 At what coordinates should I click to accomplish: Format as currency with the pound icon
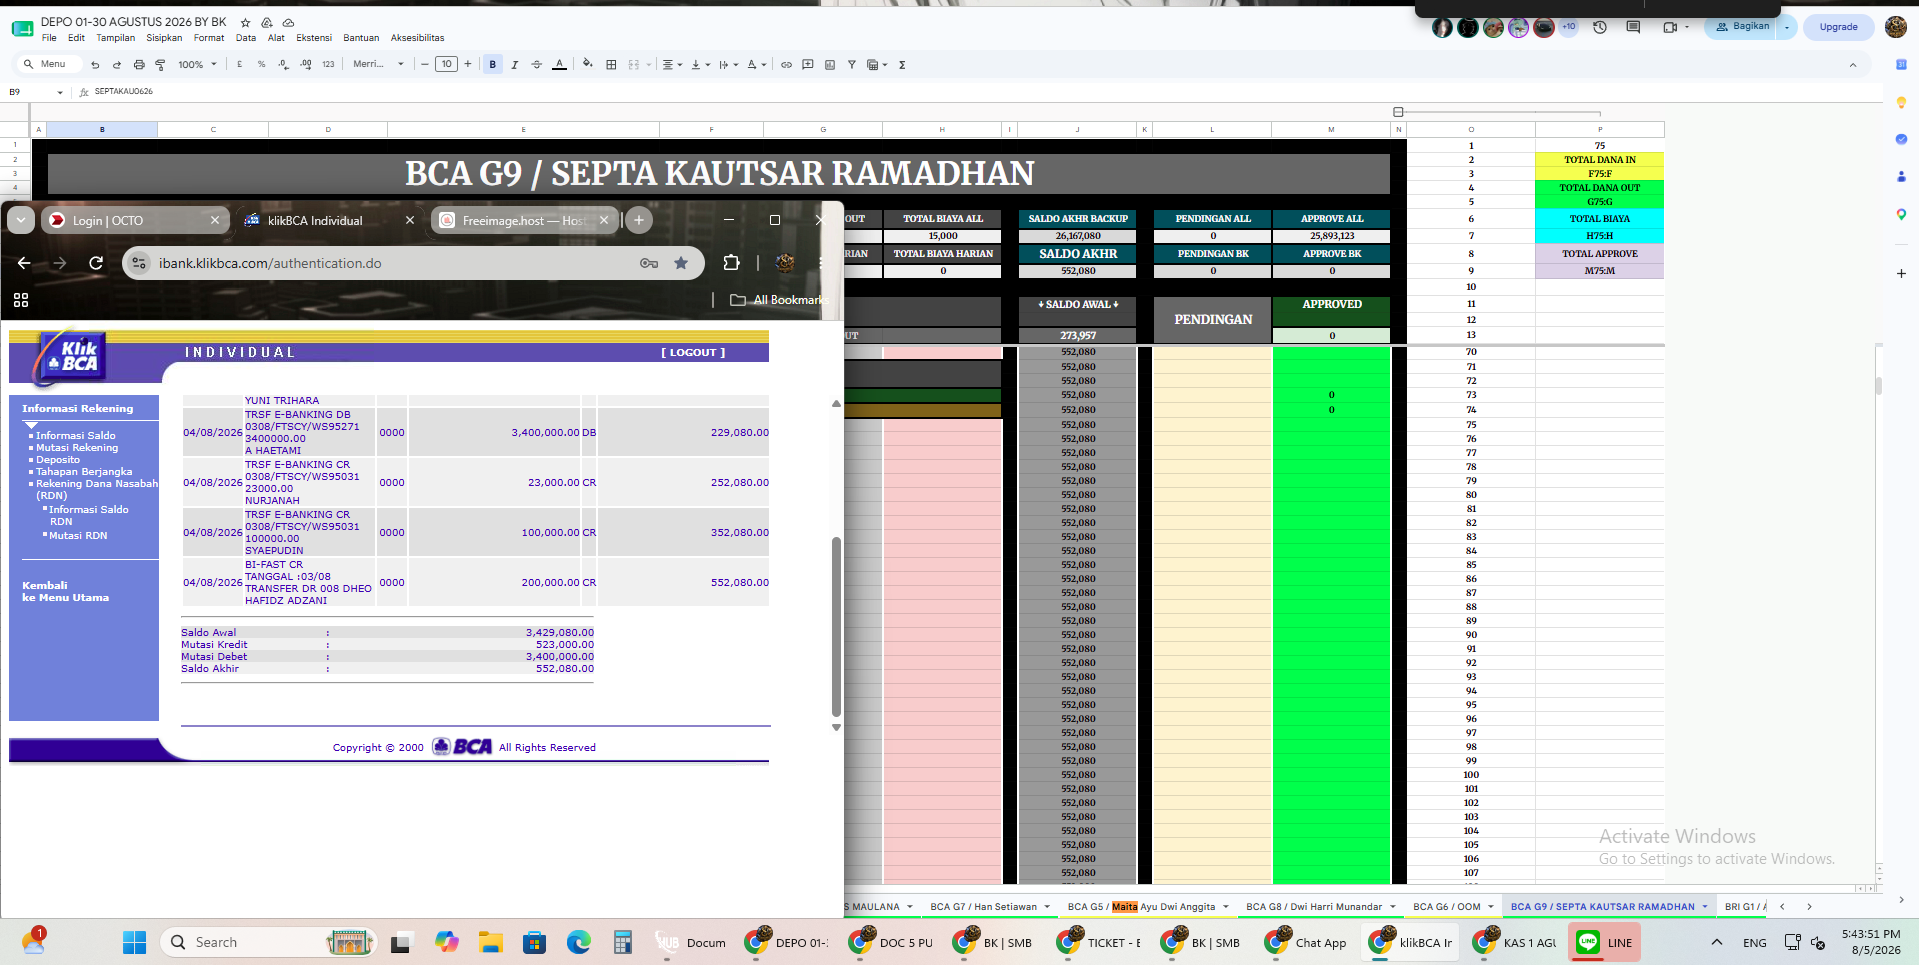click(x=240, y=64)
